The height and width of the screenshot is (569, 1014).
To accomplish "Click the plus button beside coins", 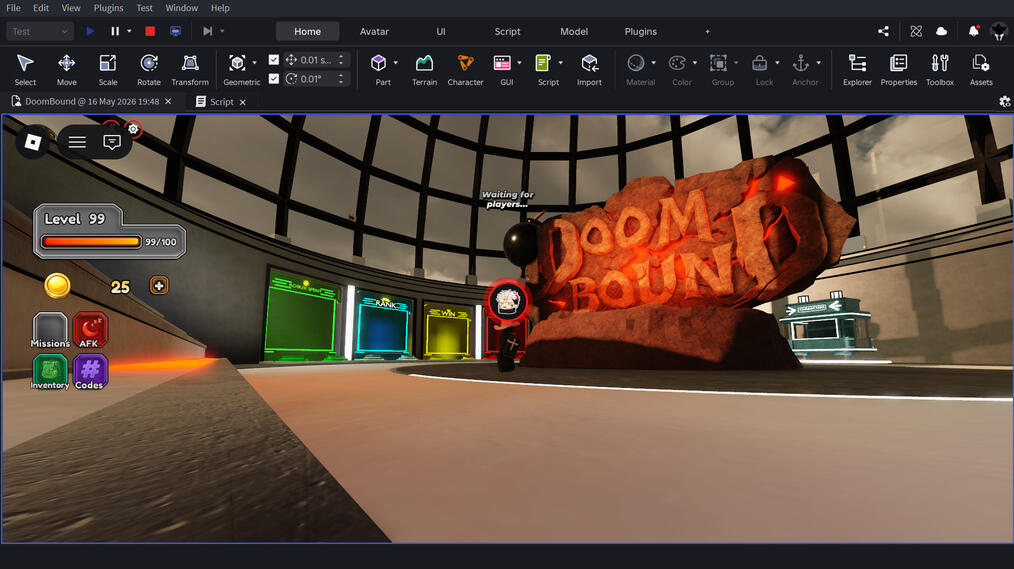I will tap(159, 285).
